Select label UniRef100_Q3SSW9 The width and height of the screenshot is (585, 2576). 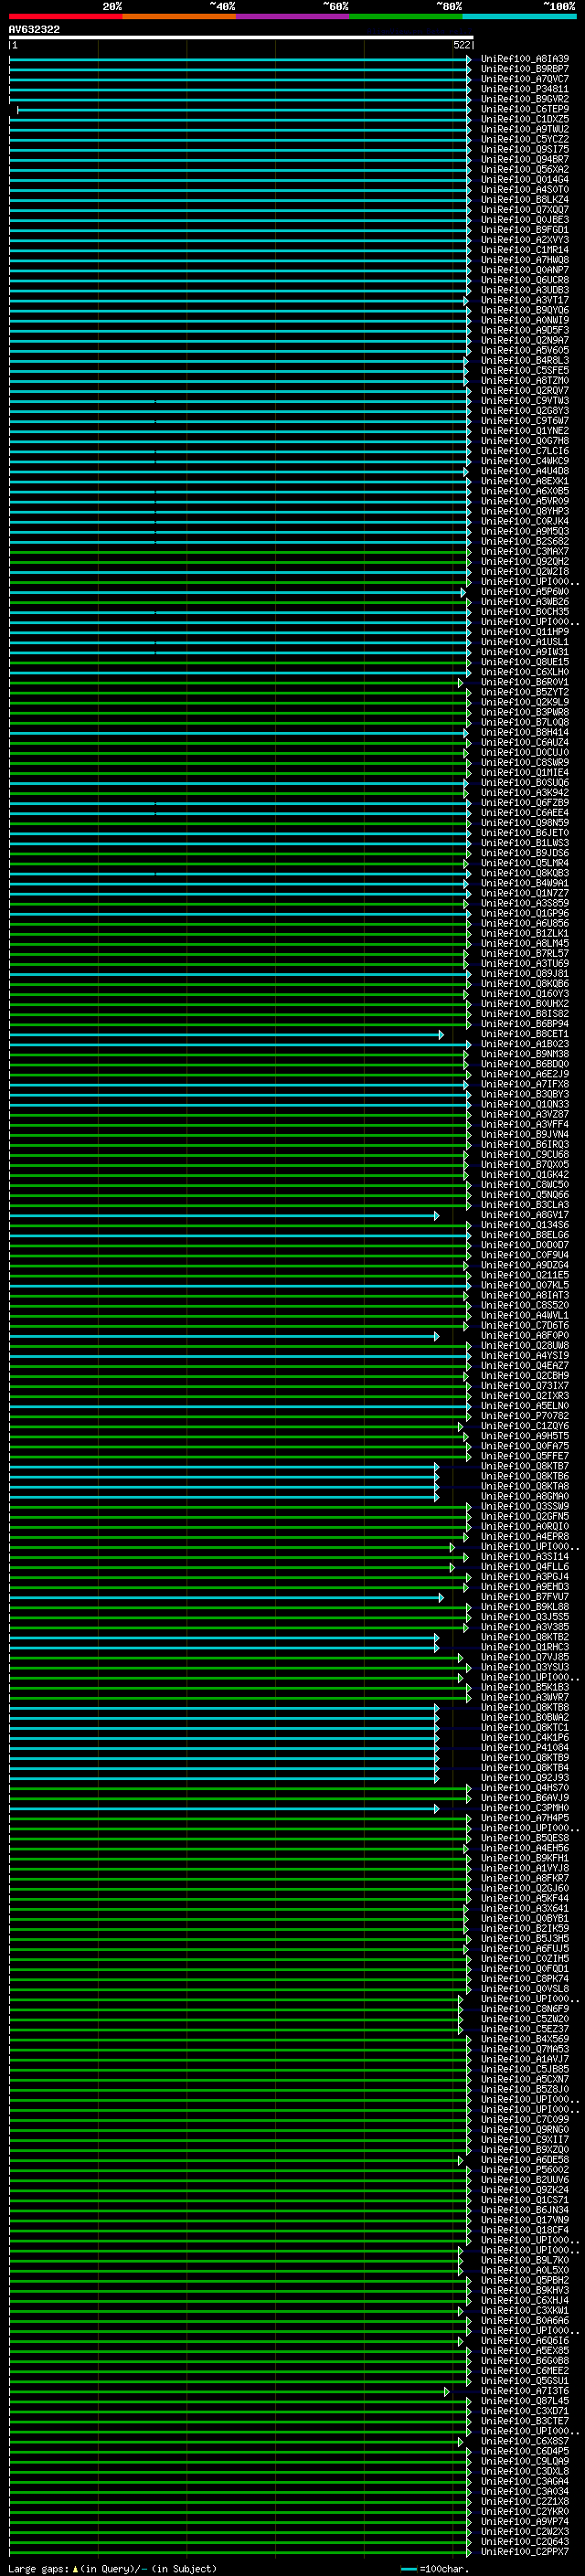coord(525,1506)
